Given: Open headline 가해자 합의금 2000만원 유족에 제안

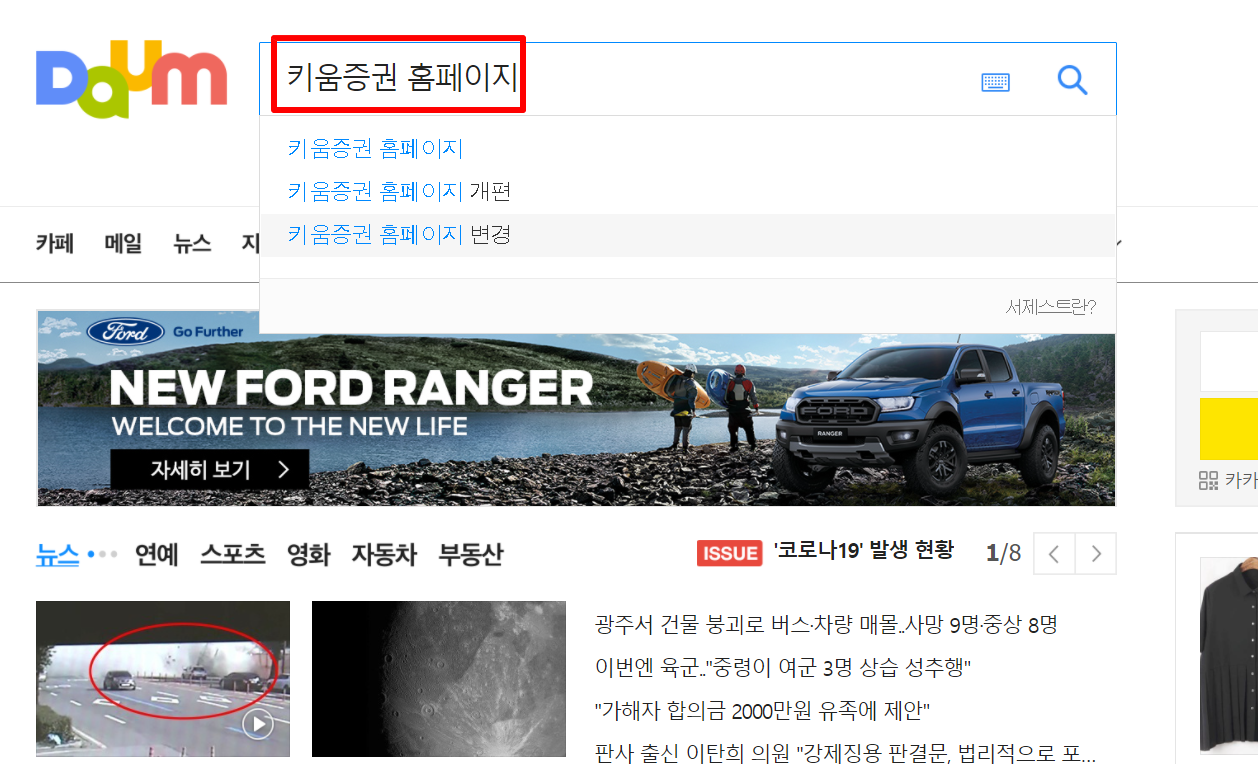Looking at the screenshot, I should [763, 711].
